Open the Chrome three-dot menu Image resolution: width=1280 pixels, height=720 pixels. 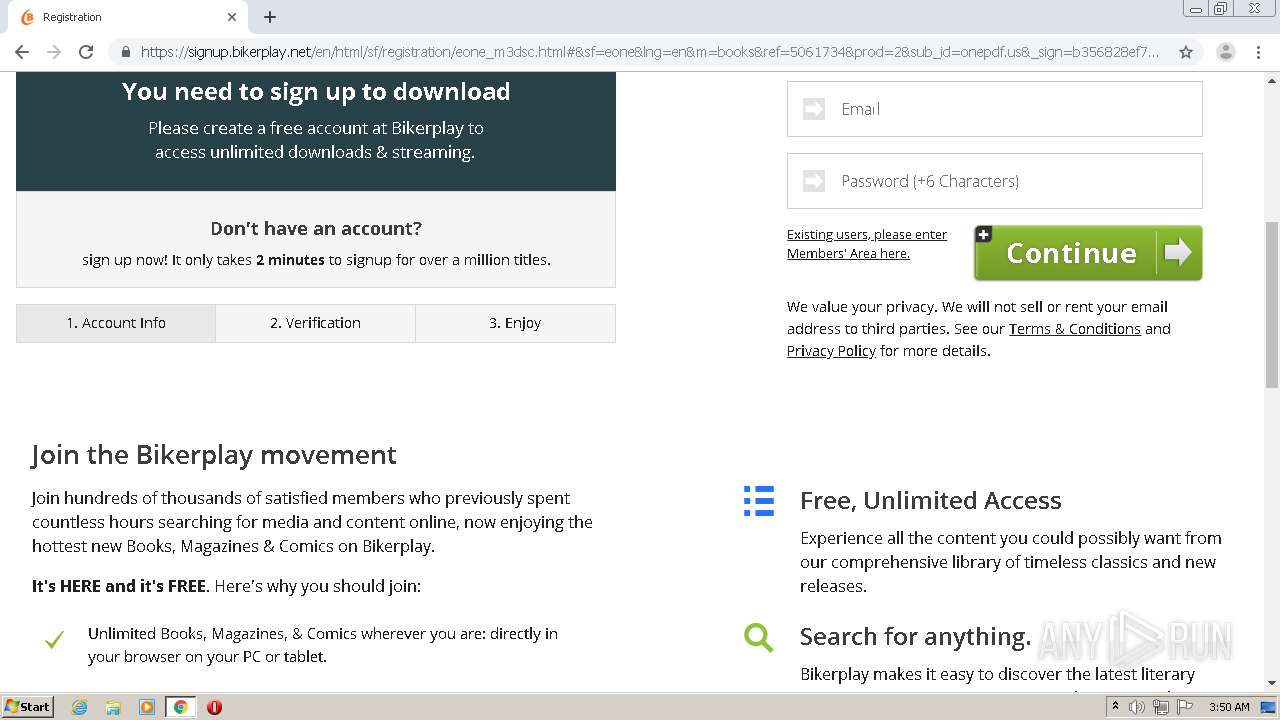(1258, 52)
